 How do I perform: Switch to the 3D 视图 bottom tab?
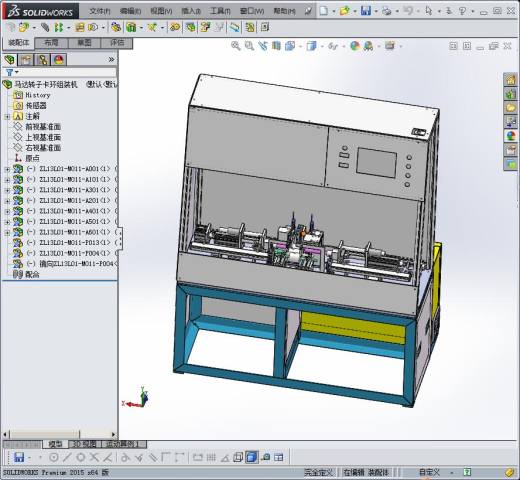click(x=85, y=444)
